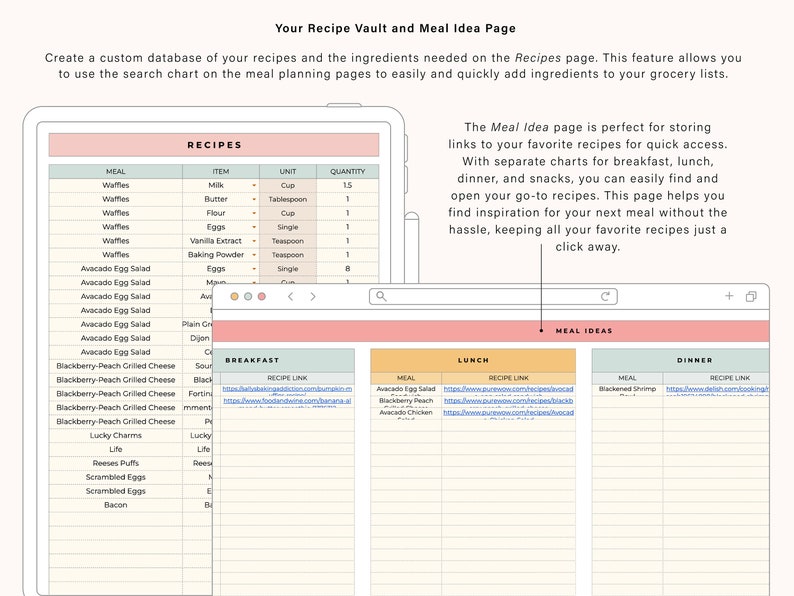Select the Life meal cell
794x596 pixels.
pyautogui.click(x=115, y=449)
